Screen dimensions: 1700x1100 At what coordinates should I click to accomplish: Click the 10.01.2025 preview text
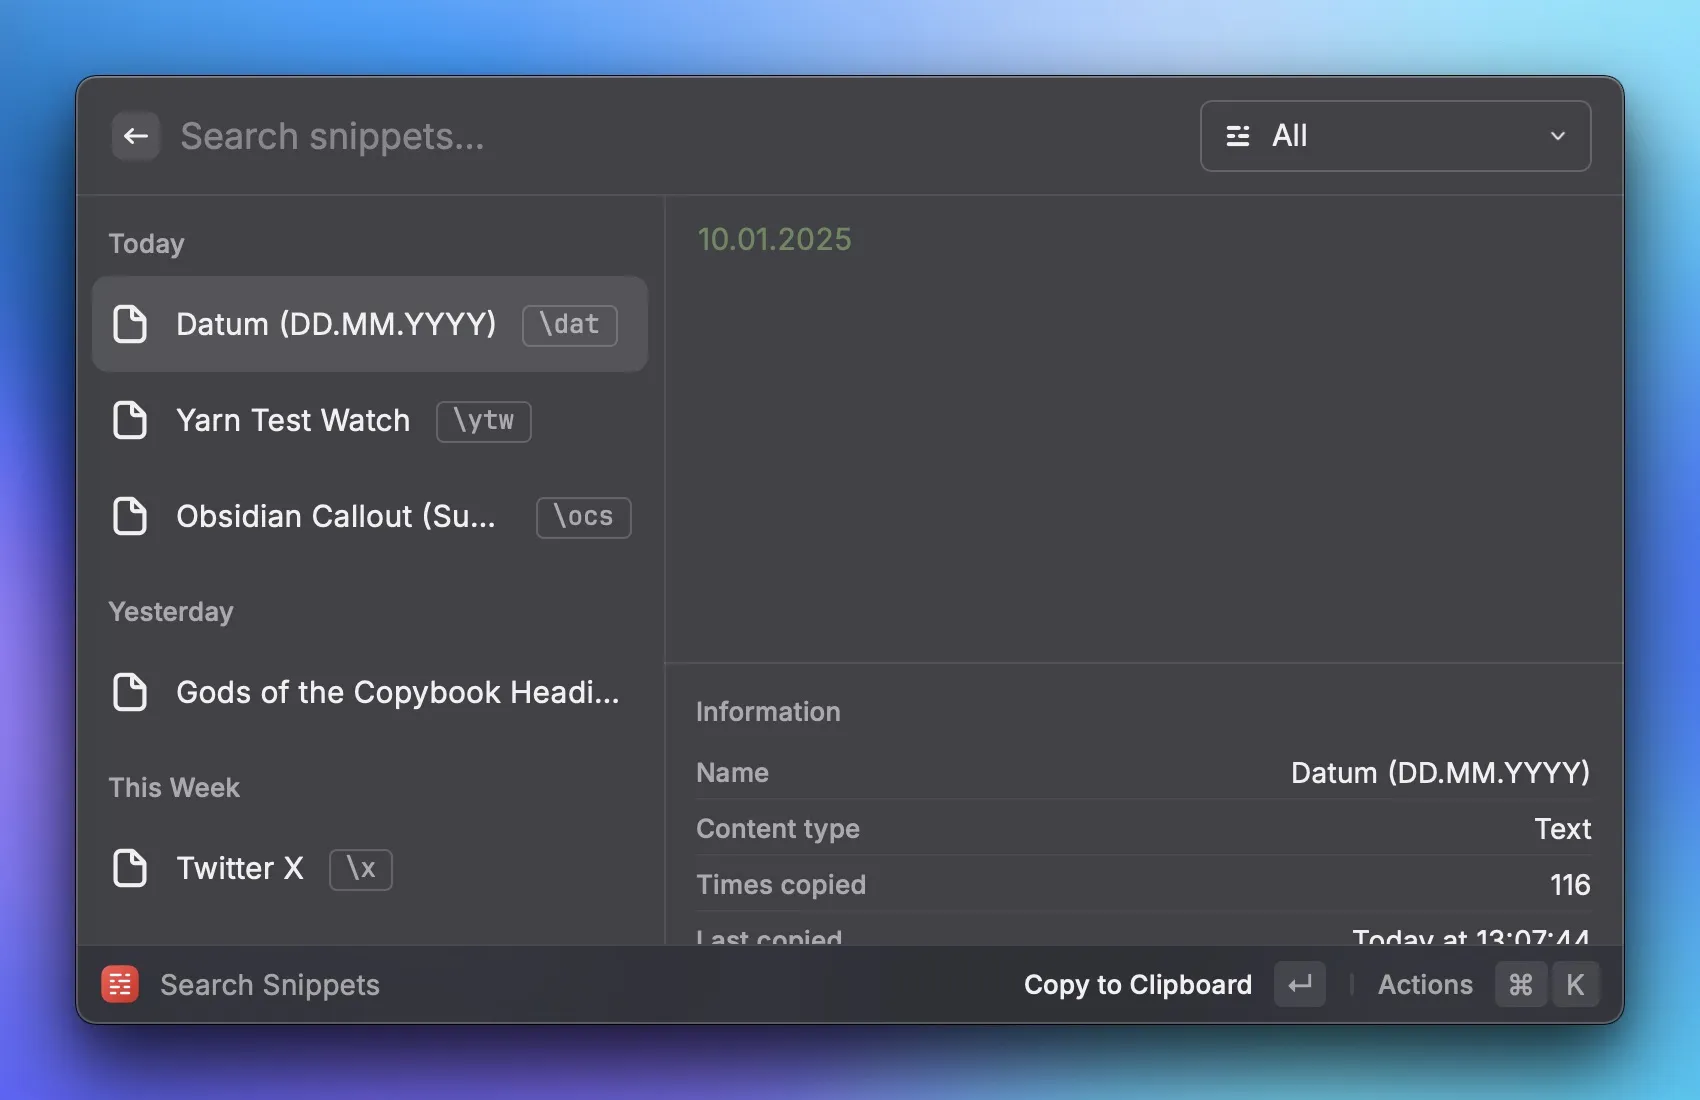click(x=774, y=239)
